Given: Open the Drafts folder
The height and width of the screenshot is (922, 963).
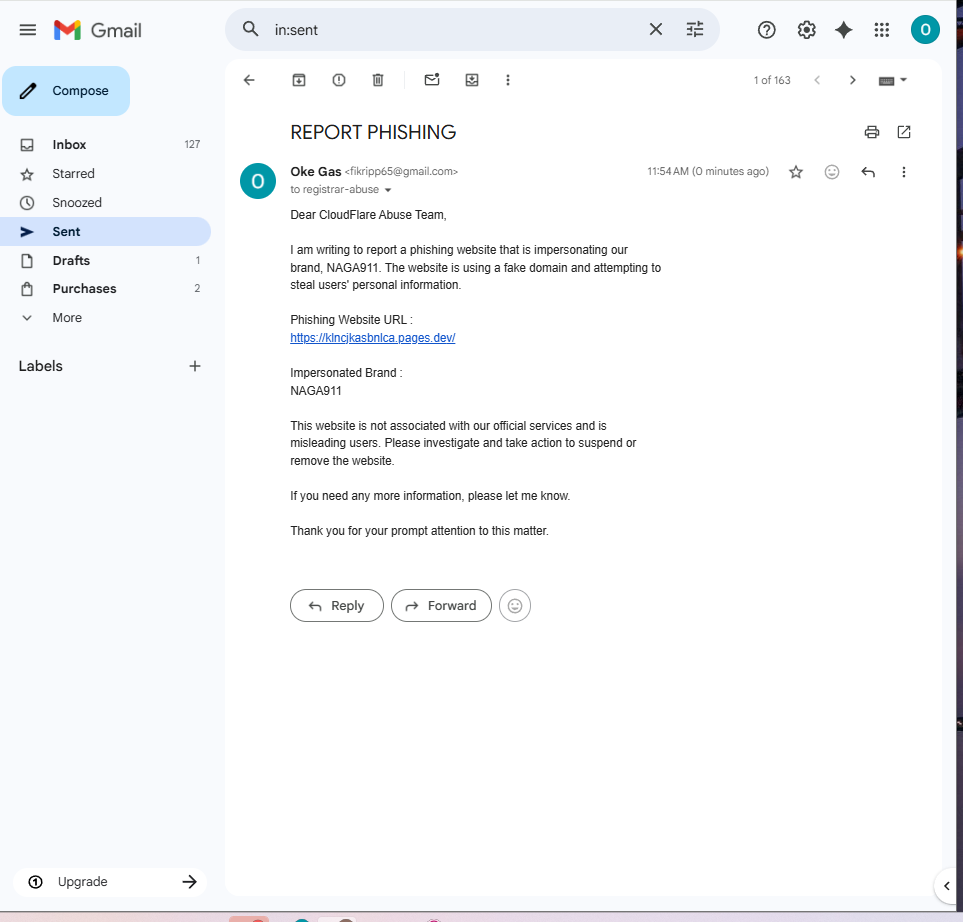Looking at the screenshot, I should [x=106, y=260].
